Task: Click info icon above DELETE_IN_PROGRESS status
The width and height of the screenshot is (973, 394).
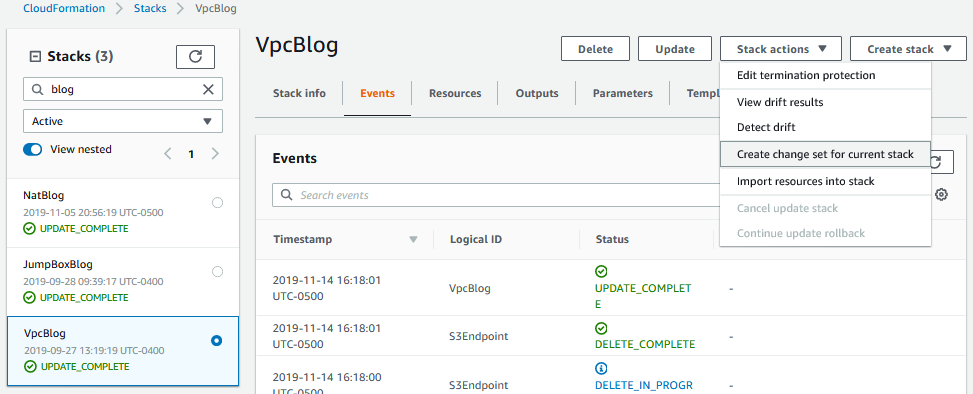Action: tap(601, 369)
